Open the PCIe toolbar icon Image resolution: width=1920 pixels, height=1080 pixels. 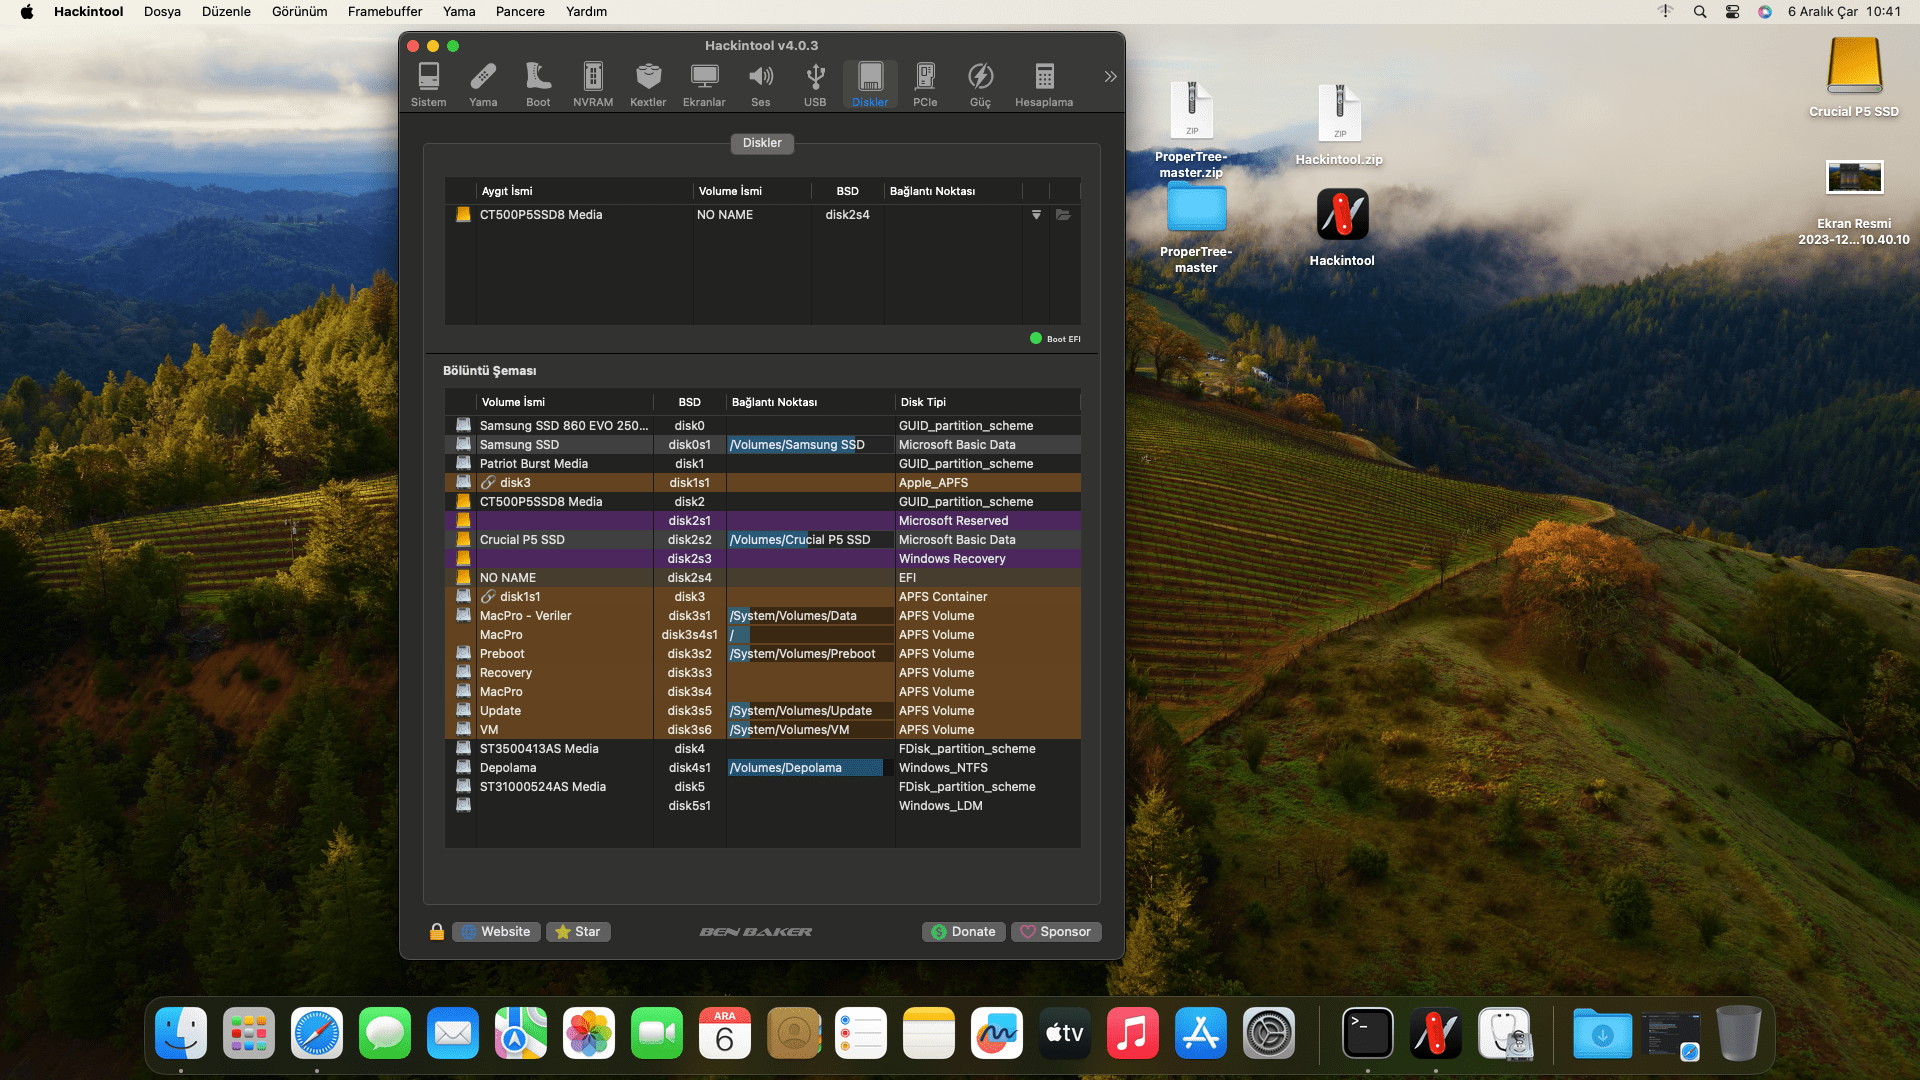(x=925, y=84)
